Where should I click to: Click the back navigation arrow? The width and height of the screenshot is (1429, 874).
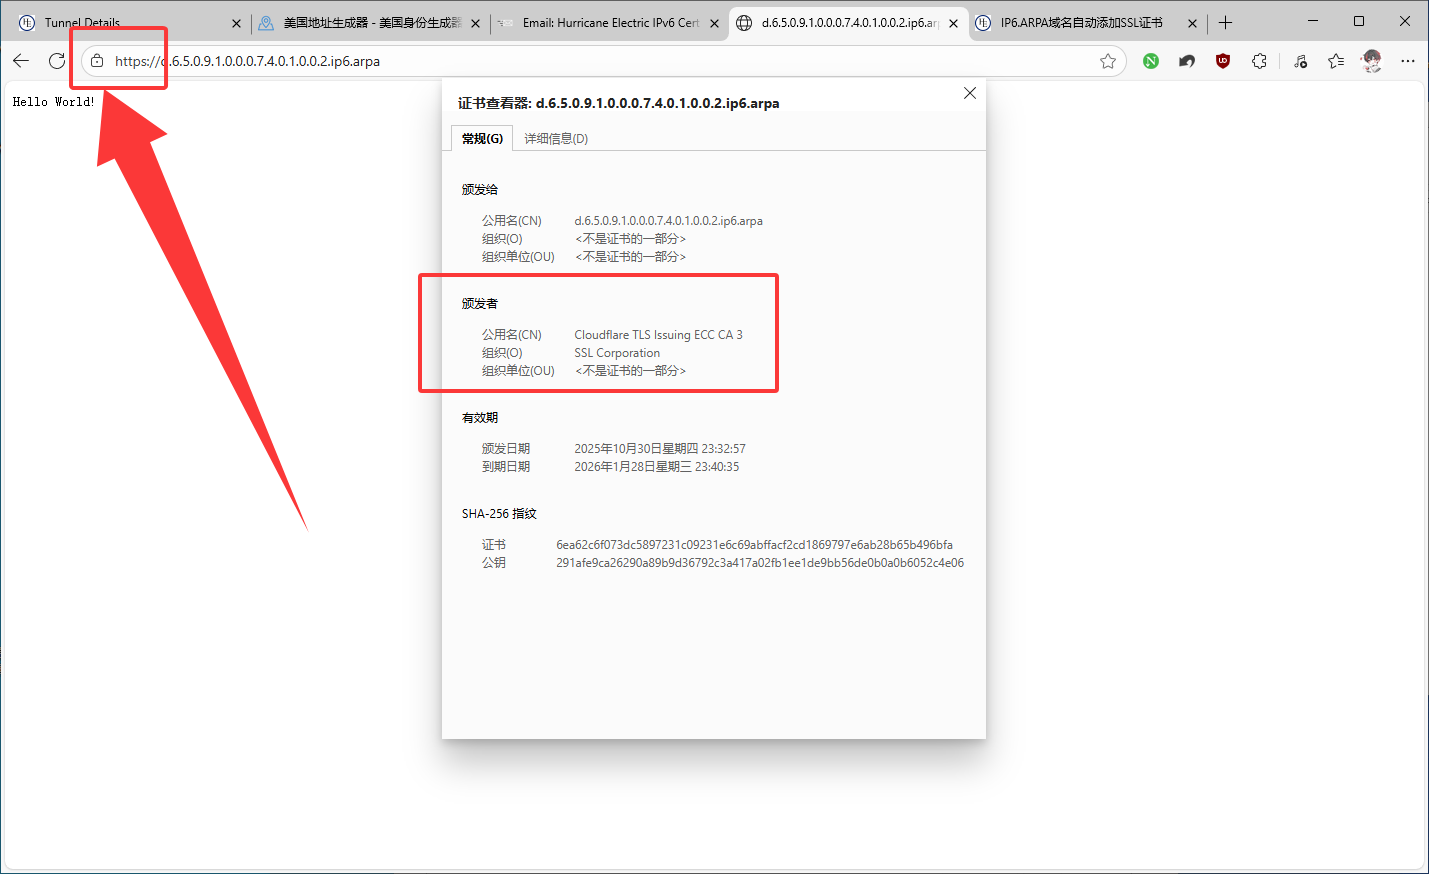(21, 61)
